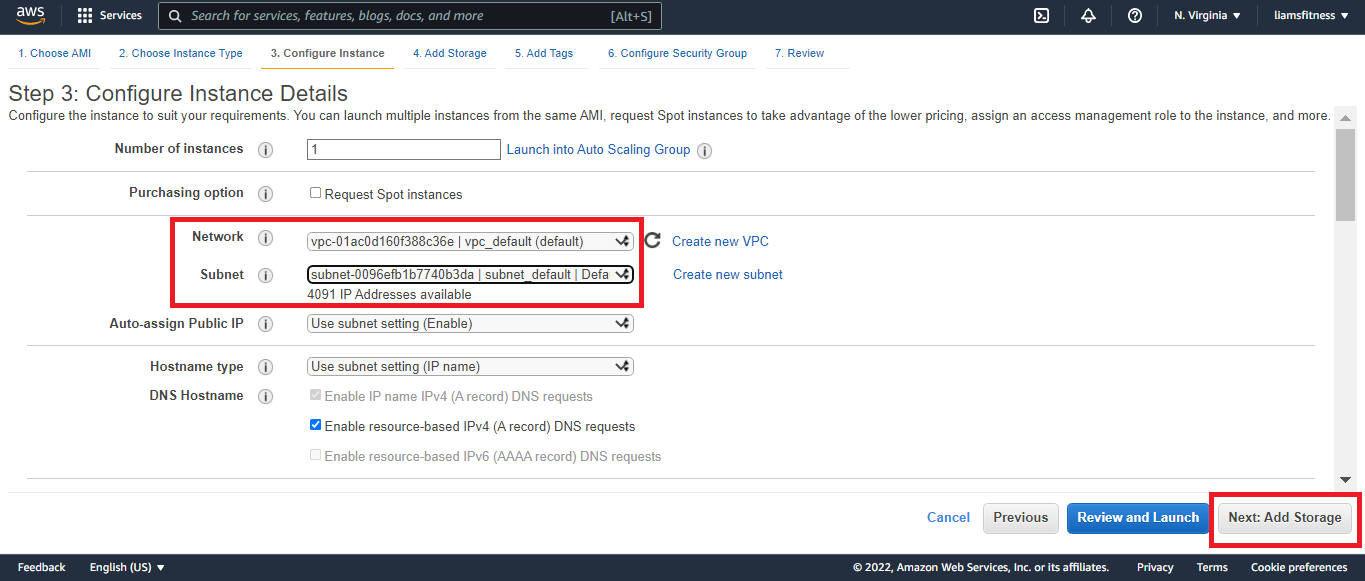Open the N. Virginia region menu
1365x581 pixels.
1207,16
